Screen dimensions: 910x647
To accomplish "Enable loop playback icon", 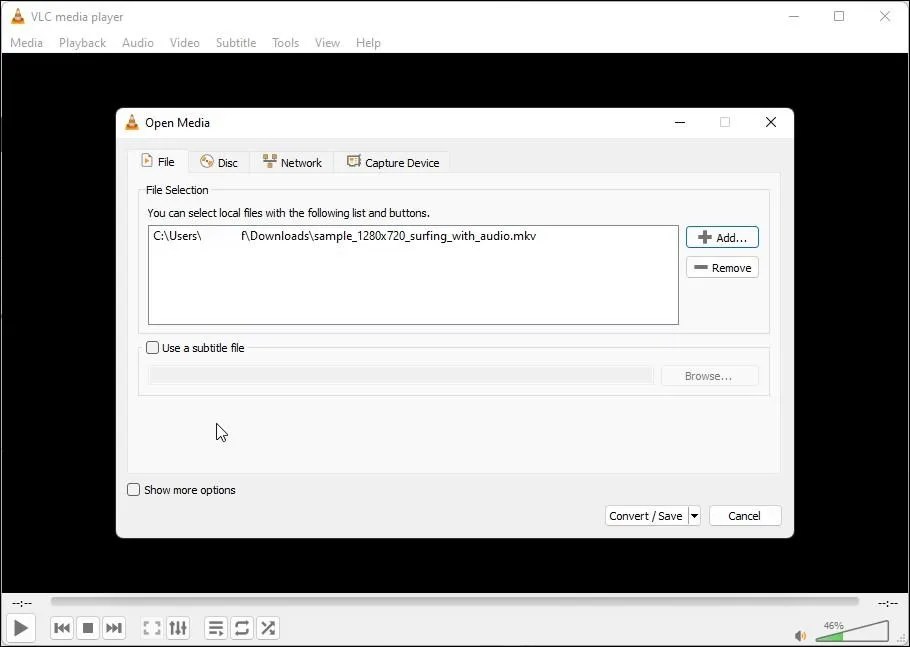I will coord(242,628).
